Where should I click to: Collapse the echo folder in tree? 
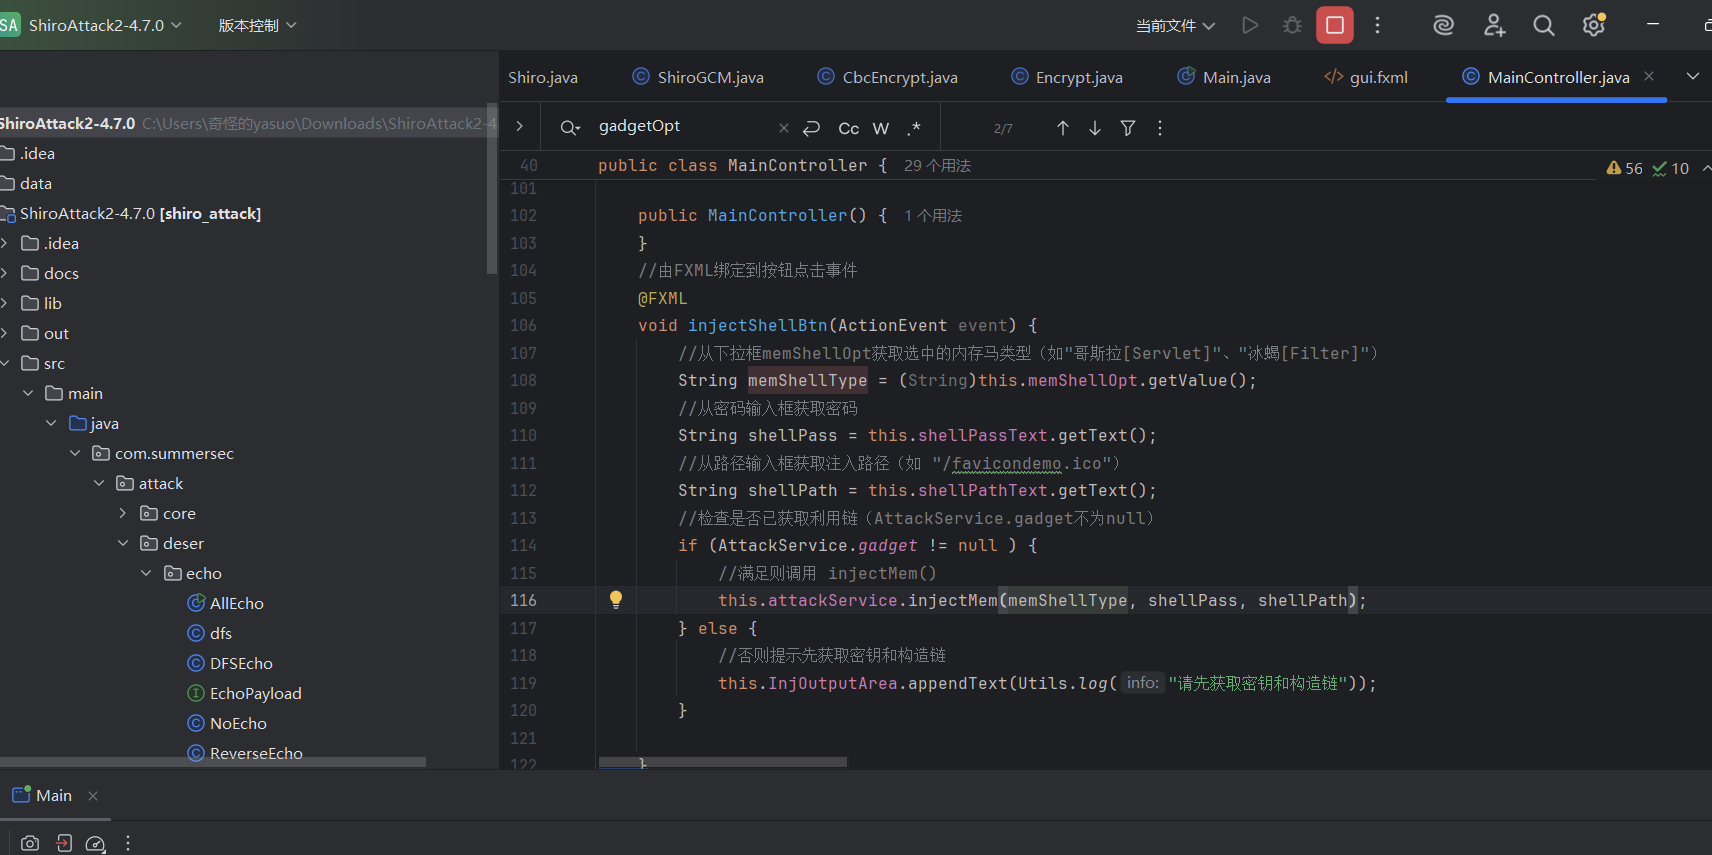pyautogui.click(x=146, y=573)
